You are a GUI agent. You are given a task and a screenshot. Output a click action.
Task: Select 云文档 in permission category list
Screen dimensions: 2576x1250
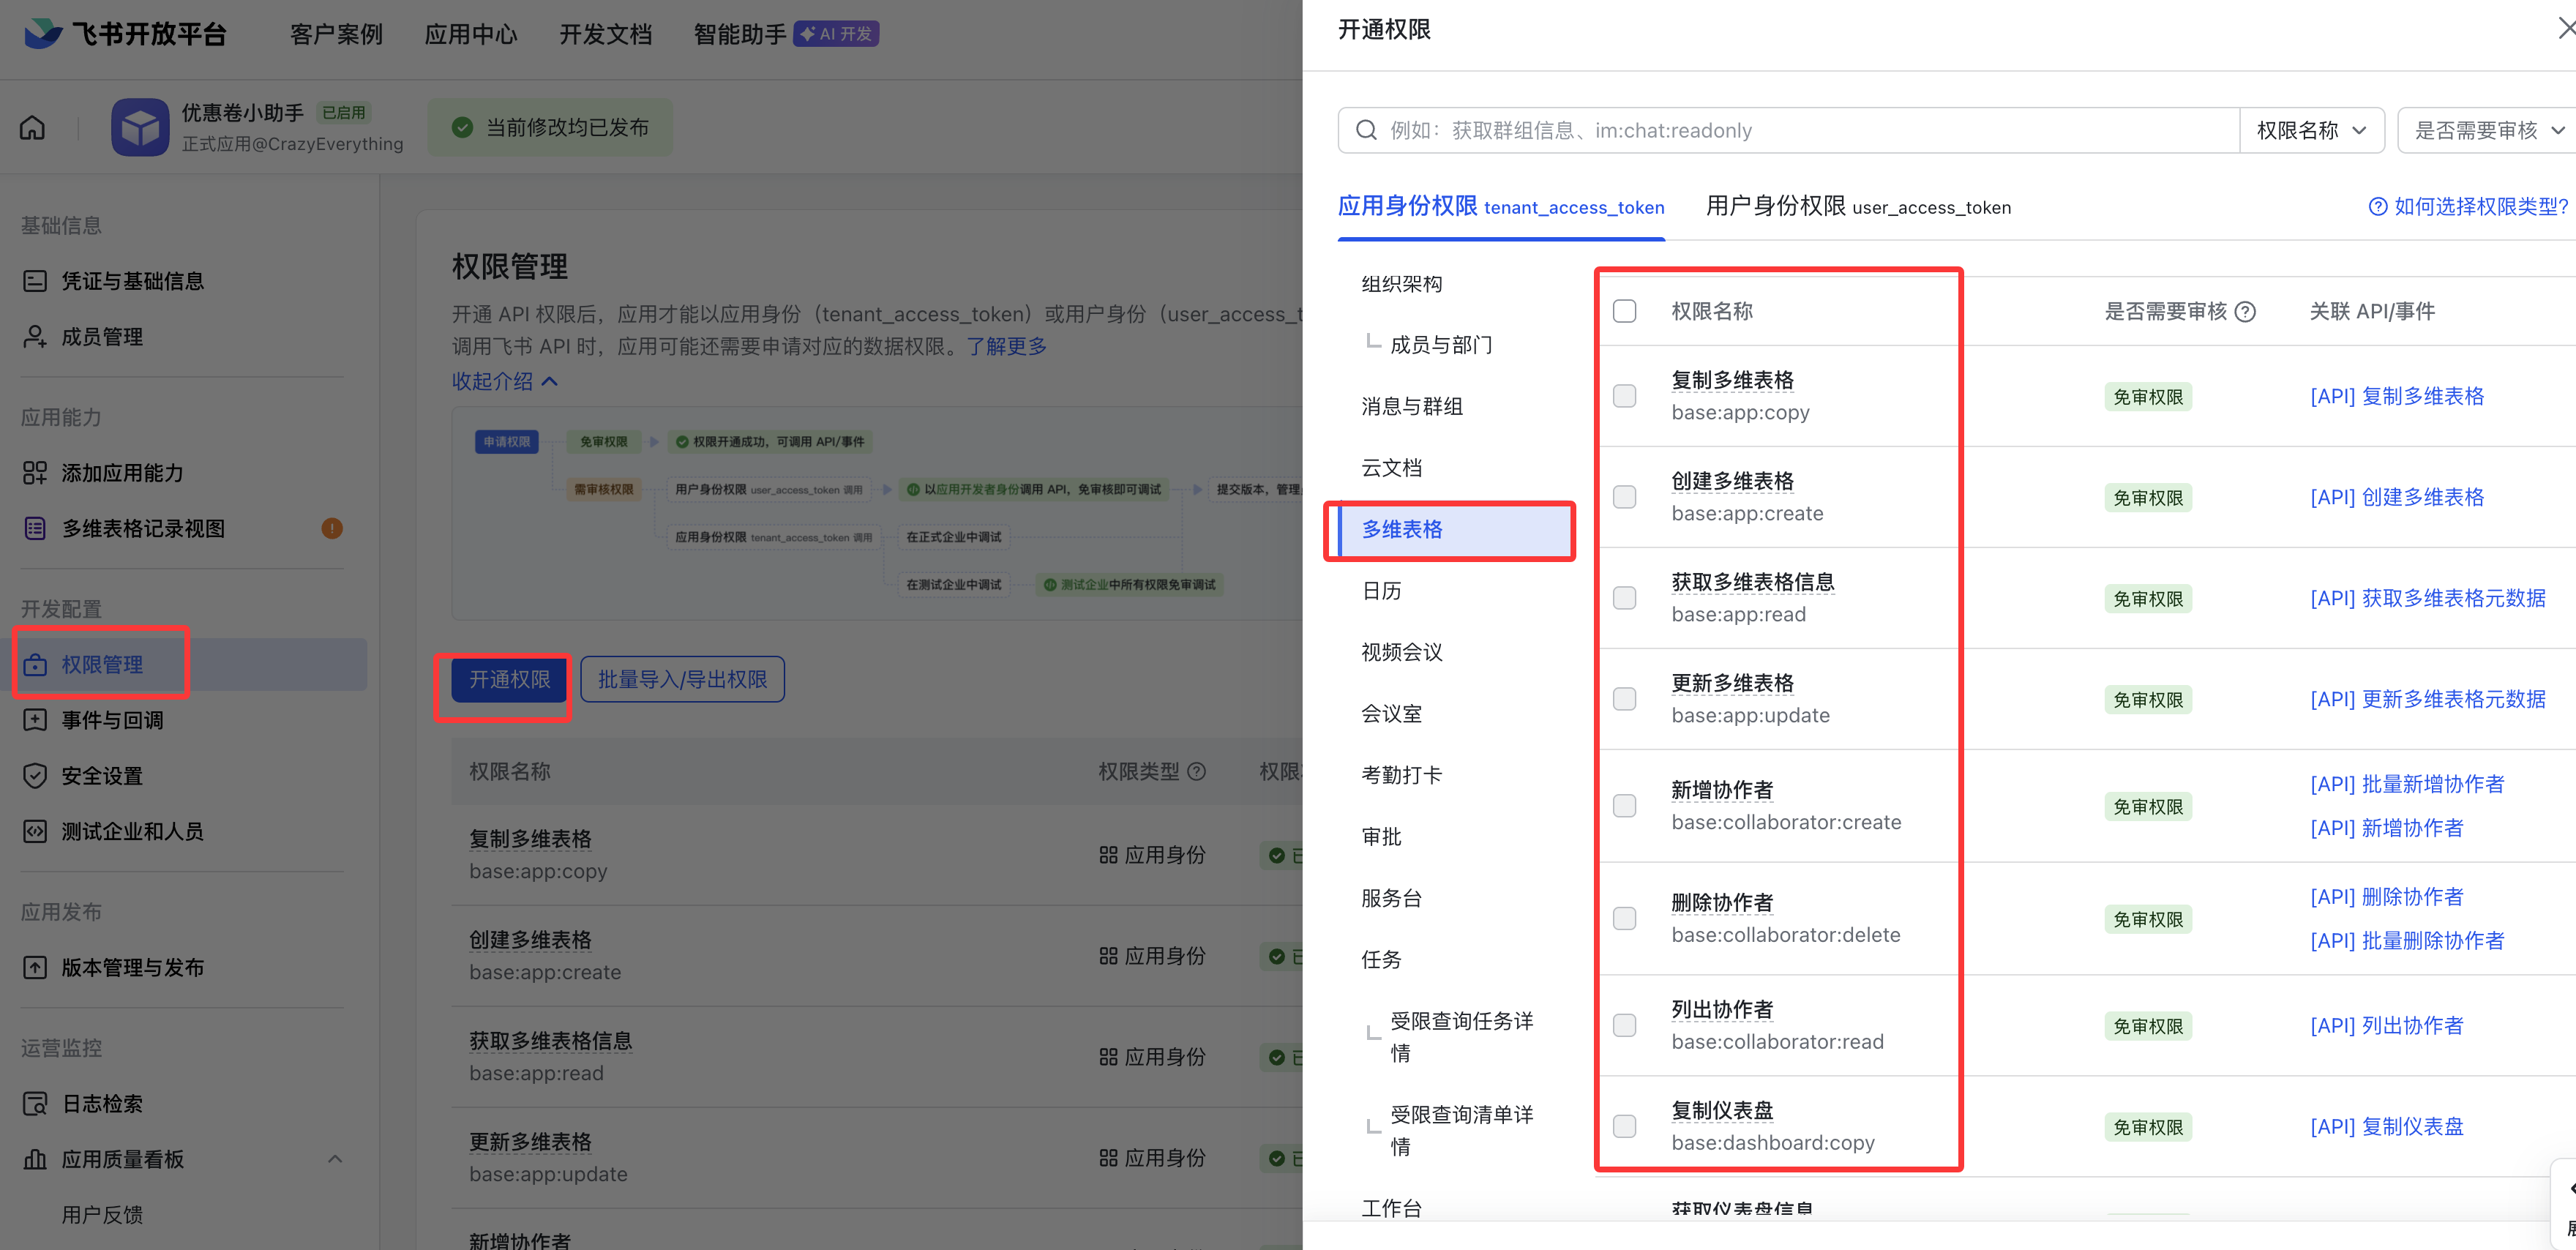coord(1391,468)
